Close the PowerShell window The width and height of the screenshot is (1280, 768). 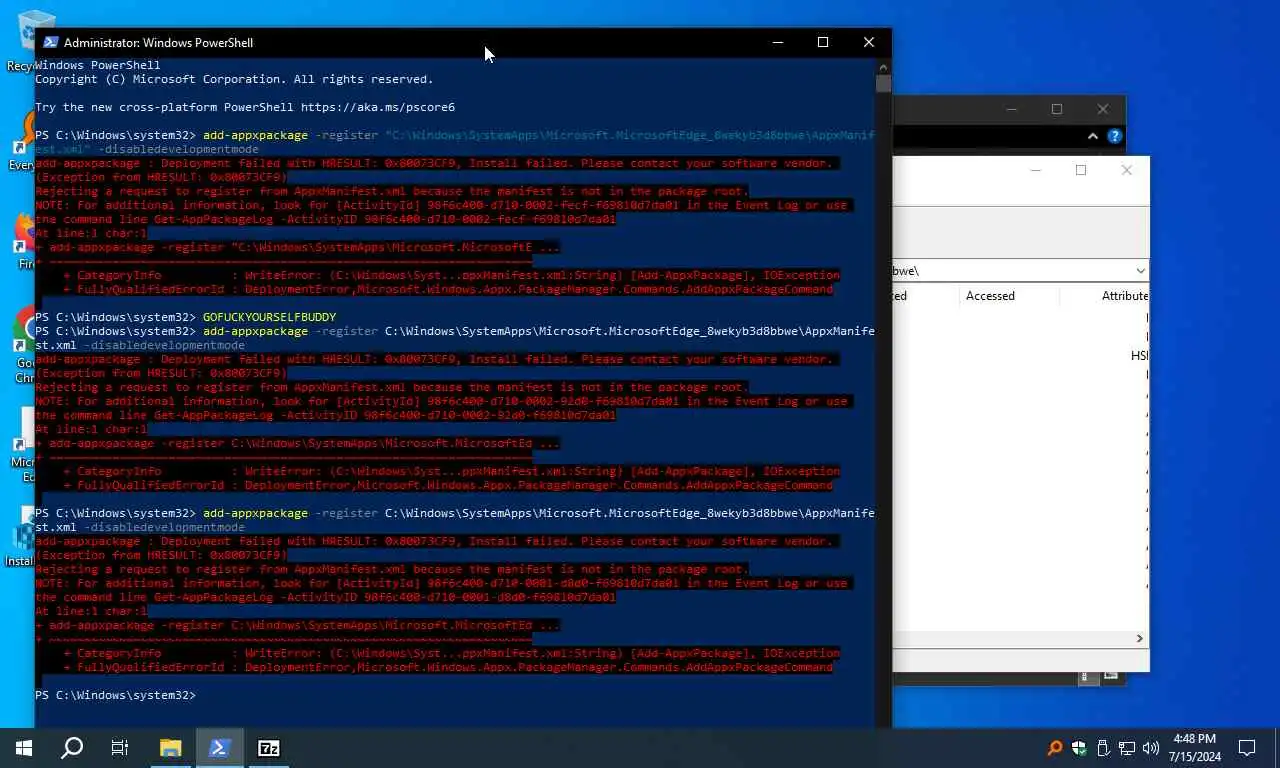[x=869, y=42]
